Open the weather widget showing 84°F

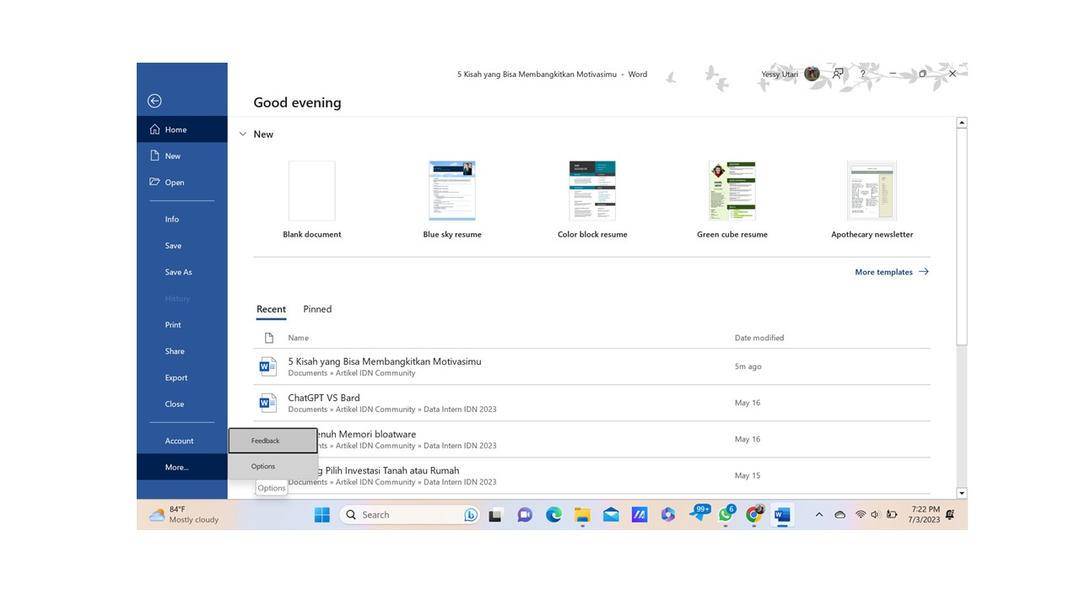(185, 515)
